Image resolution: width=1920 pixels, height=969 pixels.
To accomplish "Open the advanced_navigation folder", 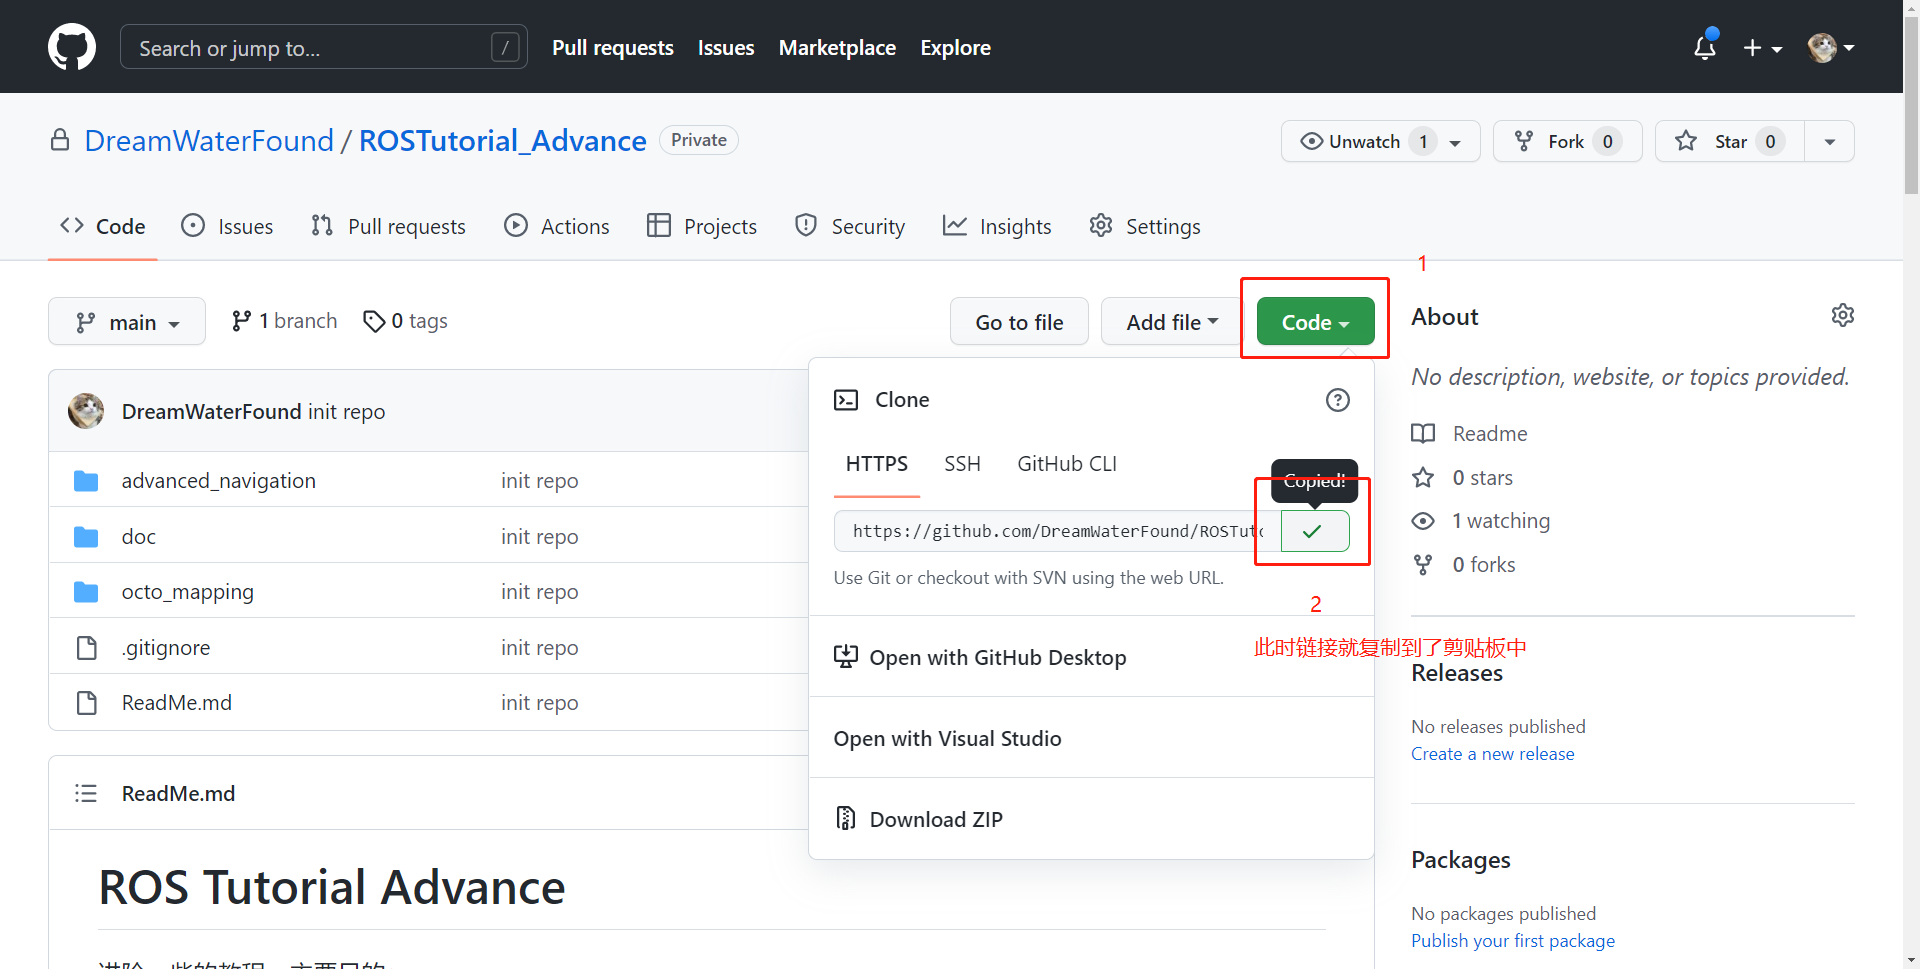I will point(219,481).
